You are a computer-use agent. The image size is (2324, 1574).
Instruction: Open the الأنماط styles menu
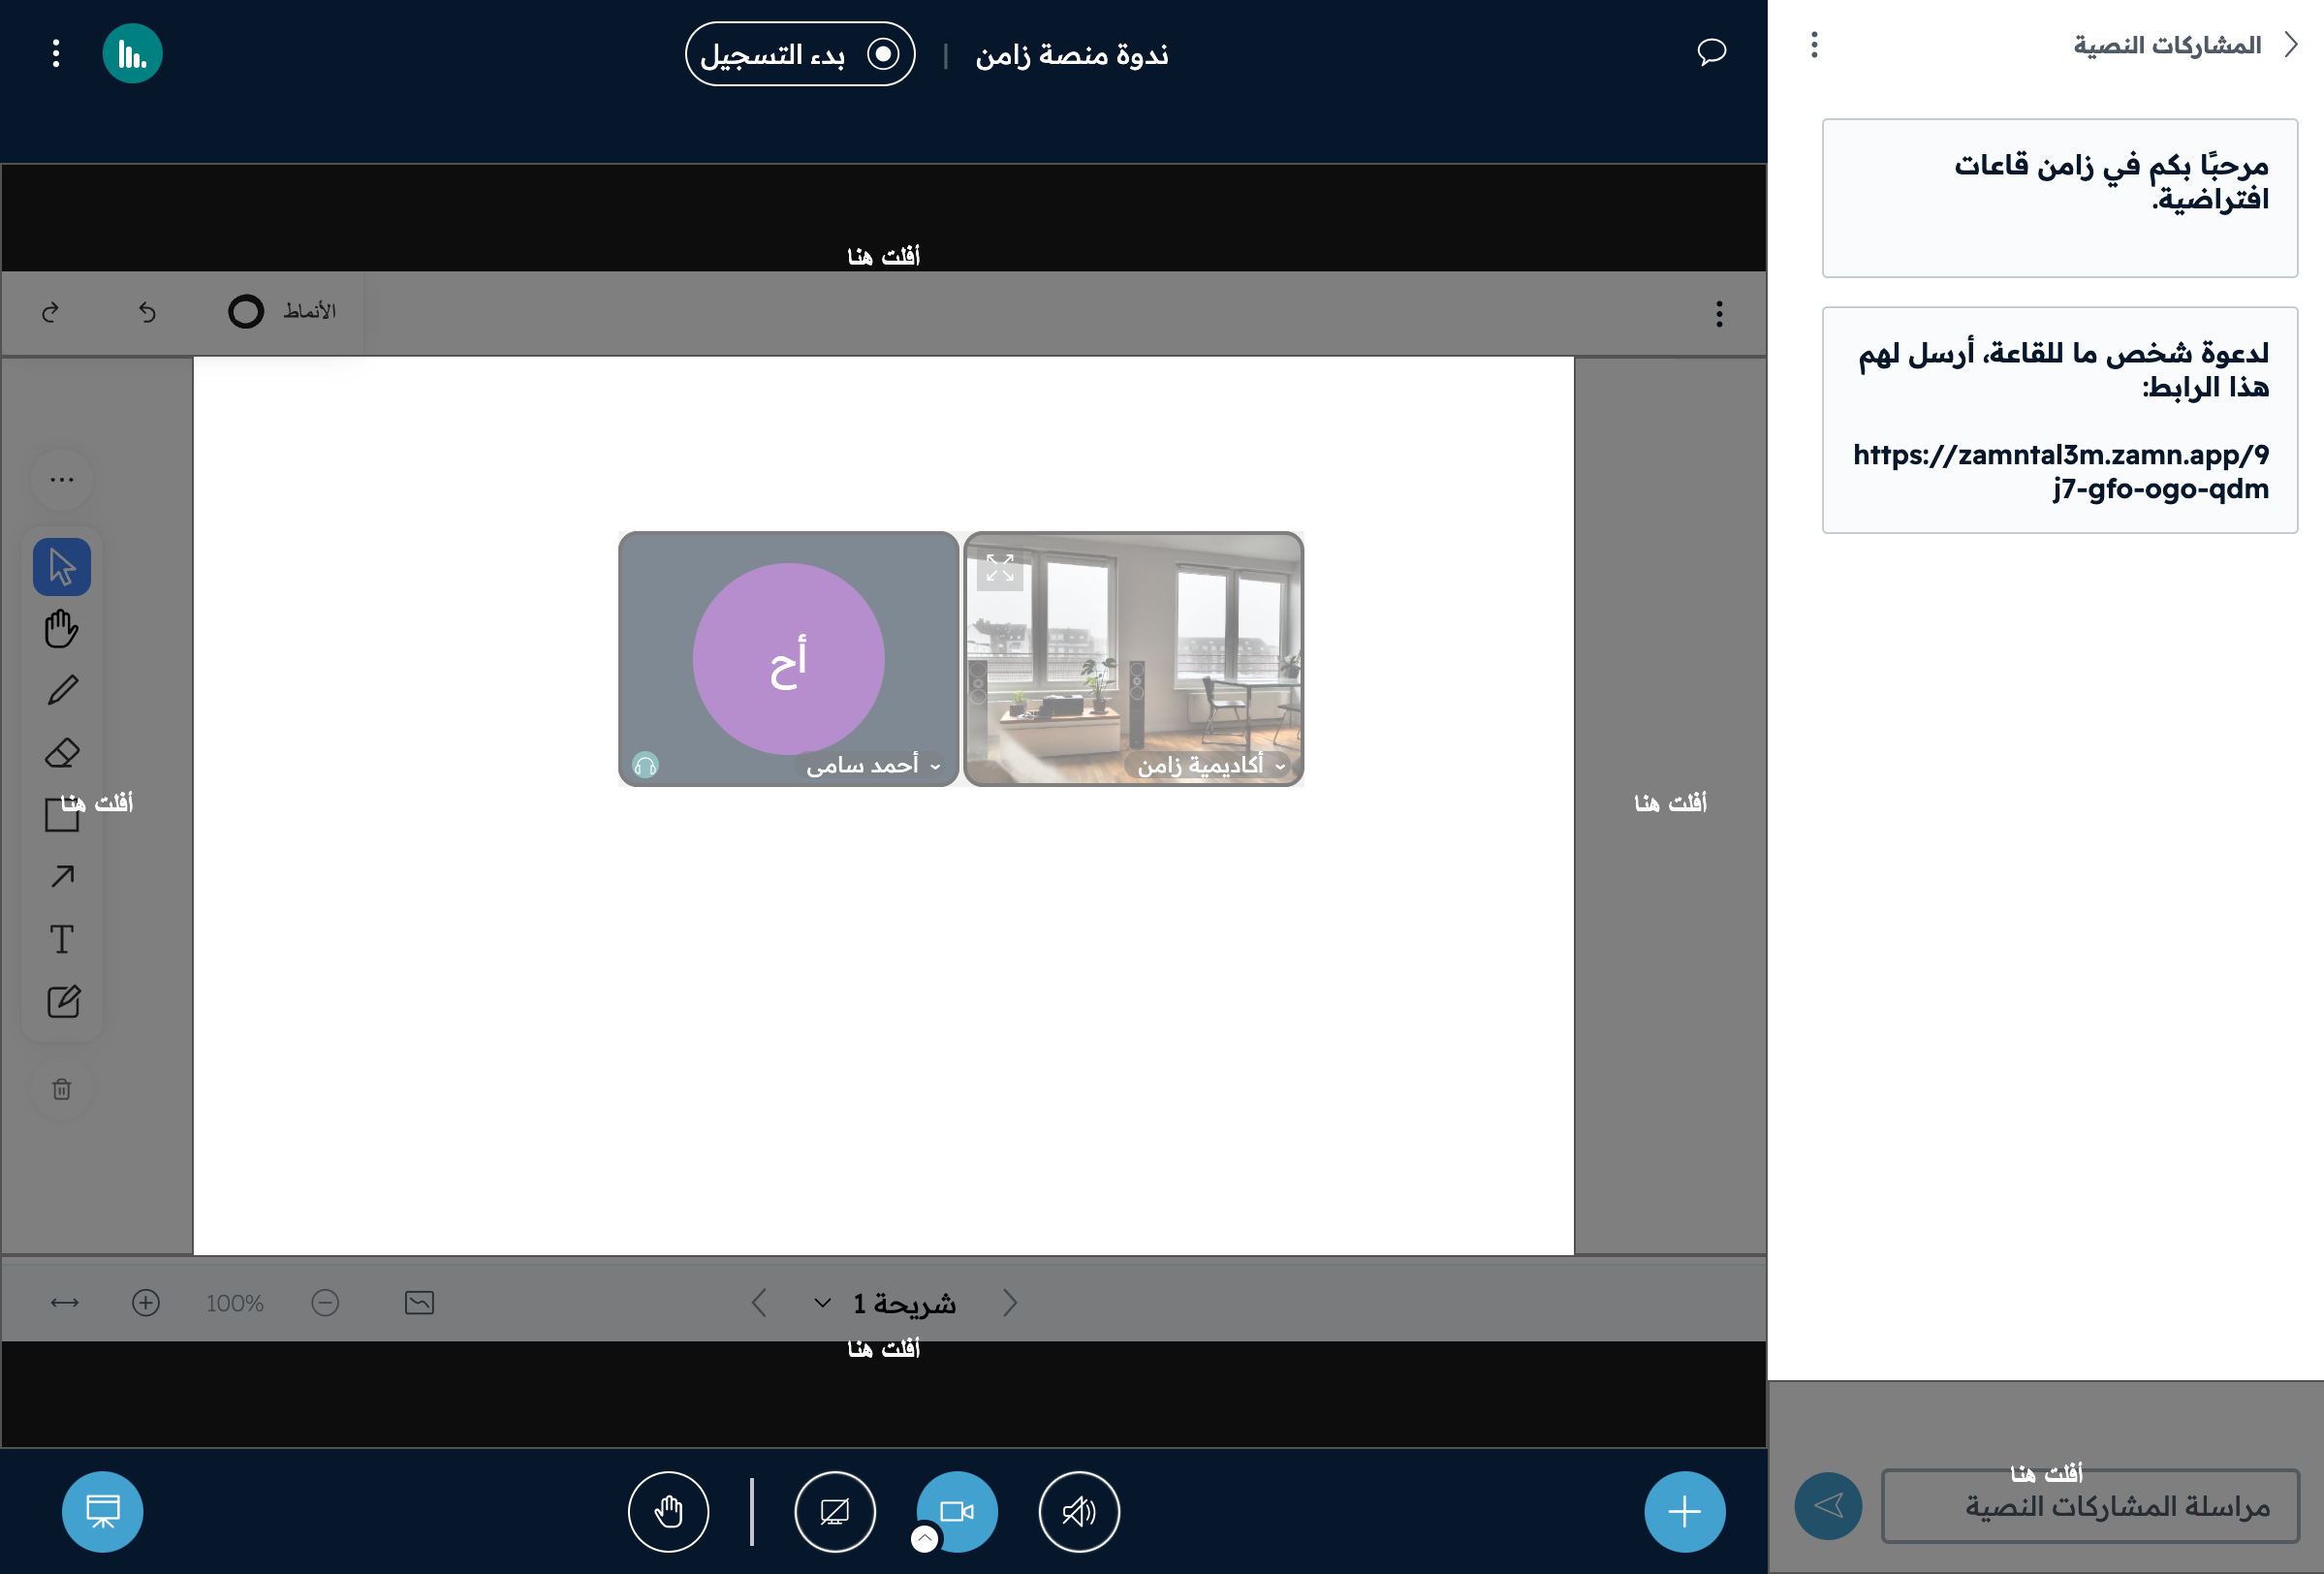click(283, 312)
